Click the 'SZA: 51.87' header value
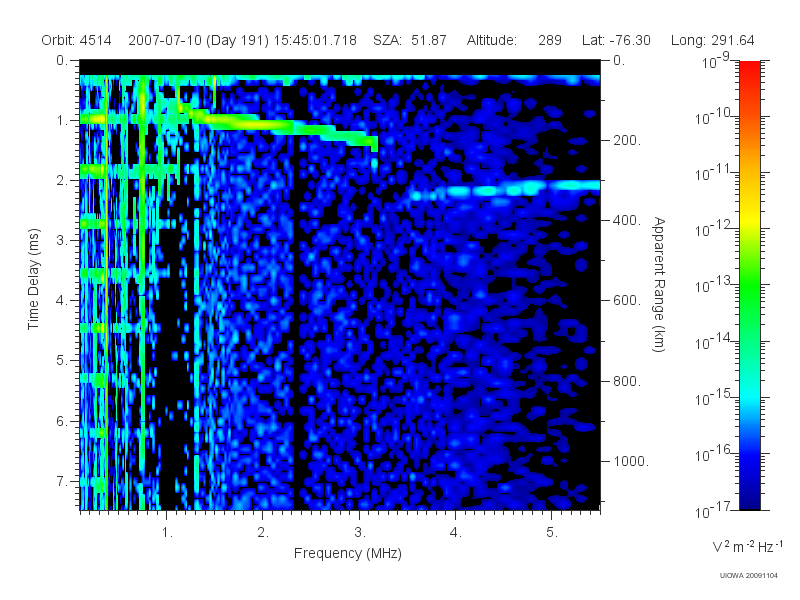The image size is (800, 600). [410, 40]
